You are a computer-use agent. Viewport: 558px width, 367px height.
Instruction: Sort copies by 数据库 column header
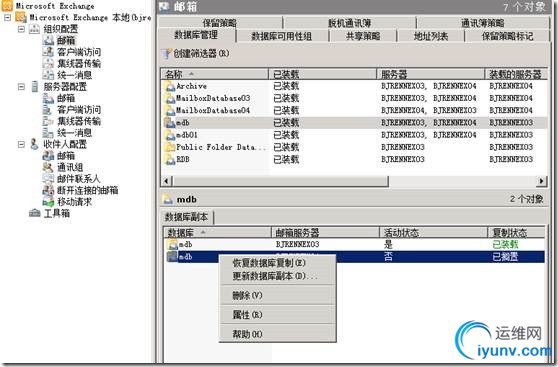pyautogui.click(x=217, y=233)
